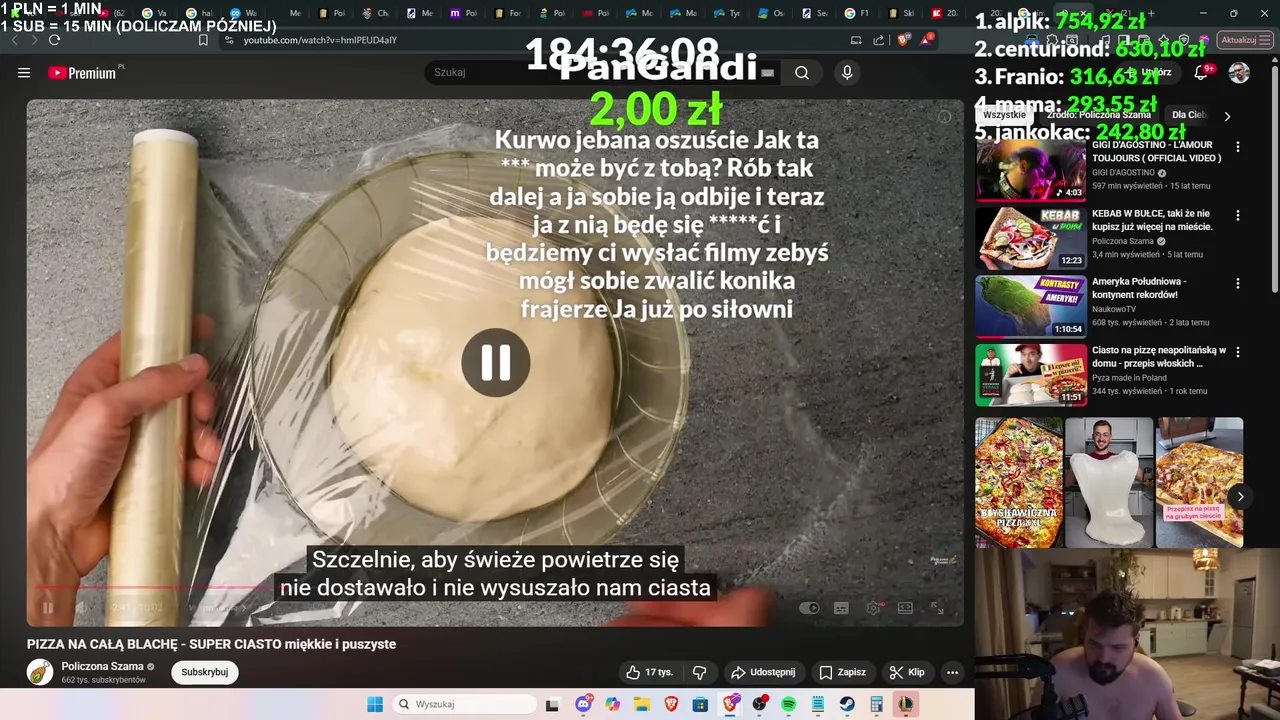Save video with Zapisz button
Screen dimensions: 1280x720
pos(842,672)
